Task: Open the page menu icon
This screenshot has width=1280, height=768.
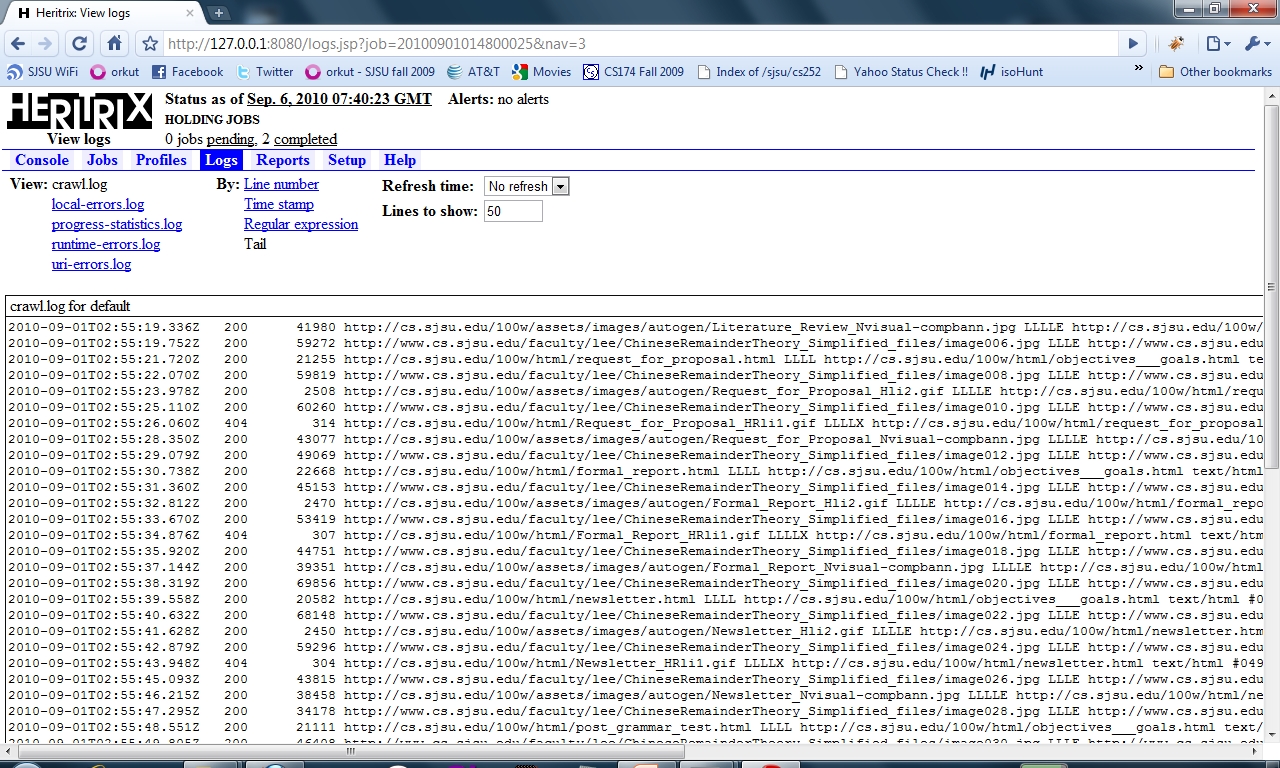Action: click(x=1217, y=44)
